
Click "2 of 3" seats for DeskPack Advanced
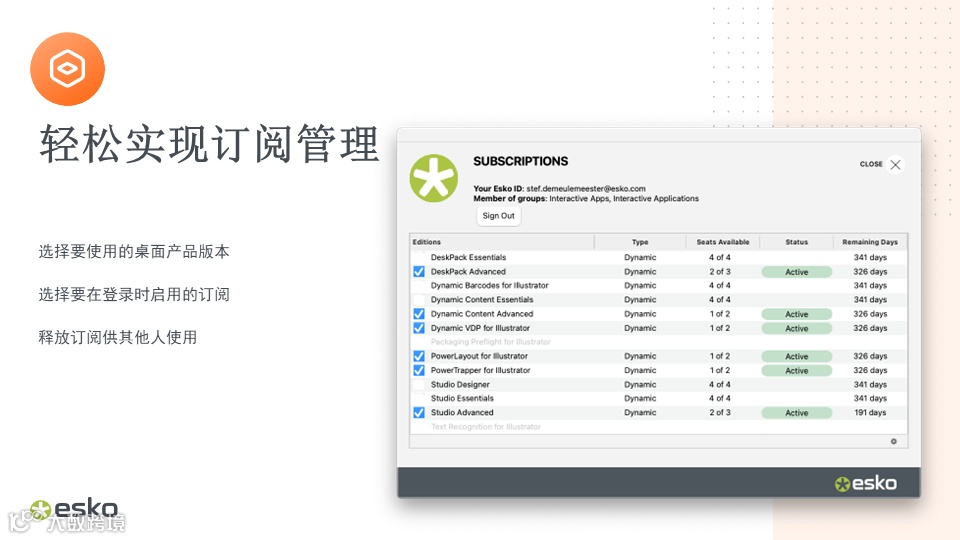pos(720,272)
